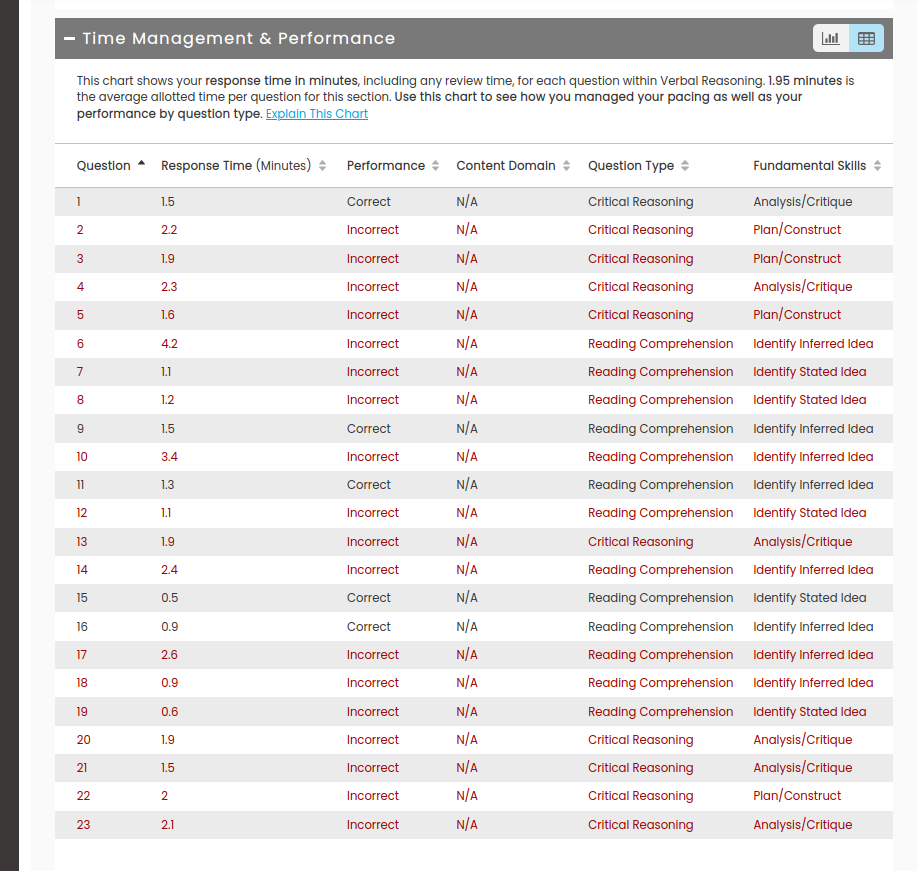Click Correct result for question 1
Viewport: 922px width, 871px height.
pos(368,202)
